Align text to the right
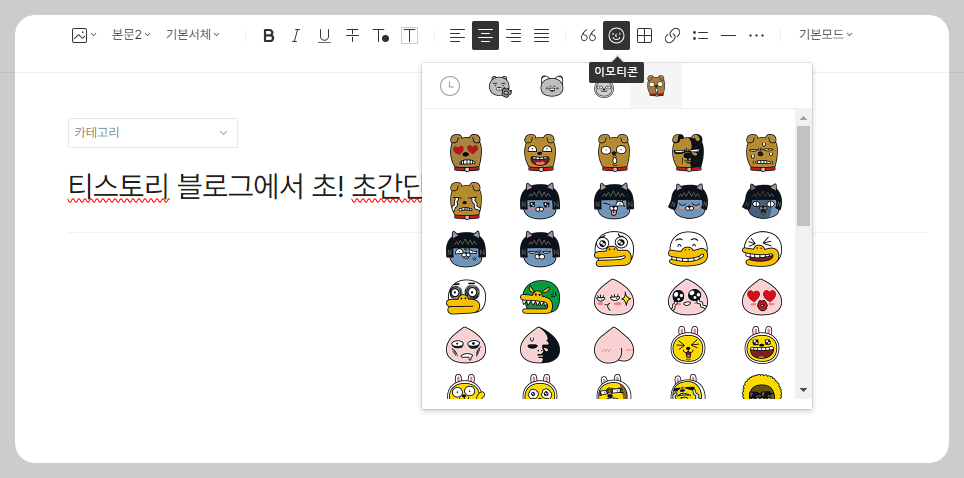 coord(513,36)
